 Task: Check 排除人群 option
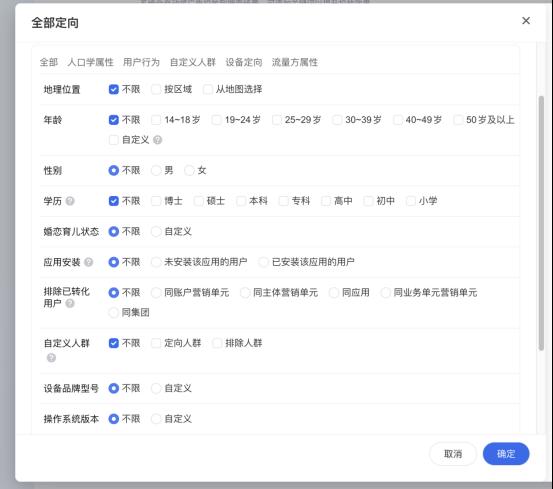[217, 343]
